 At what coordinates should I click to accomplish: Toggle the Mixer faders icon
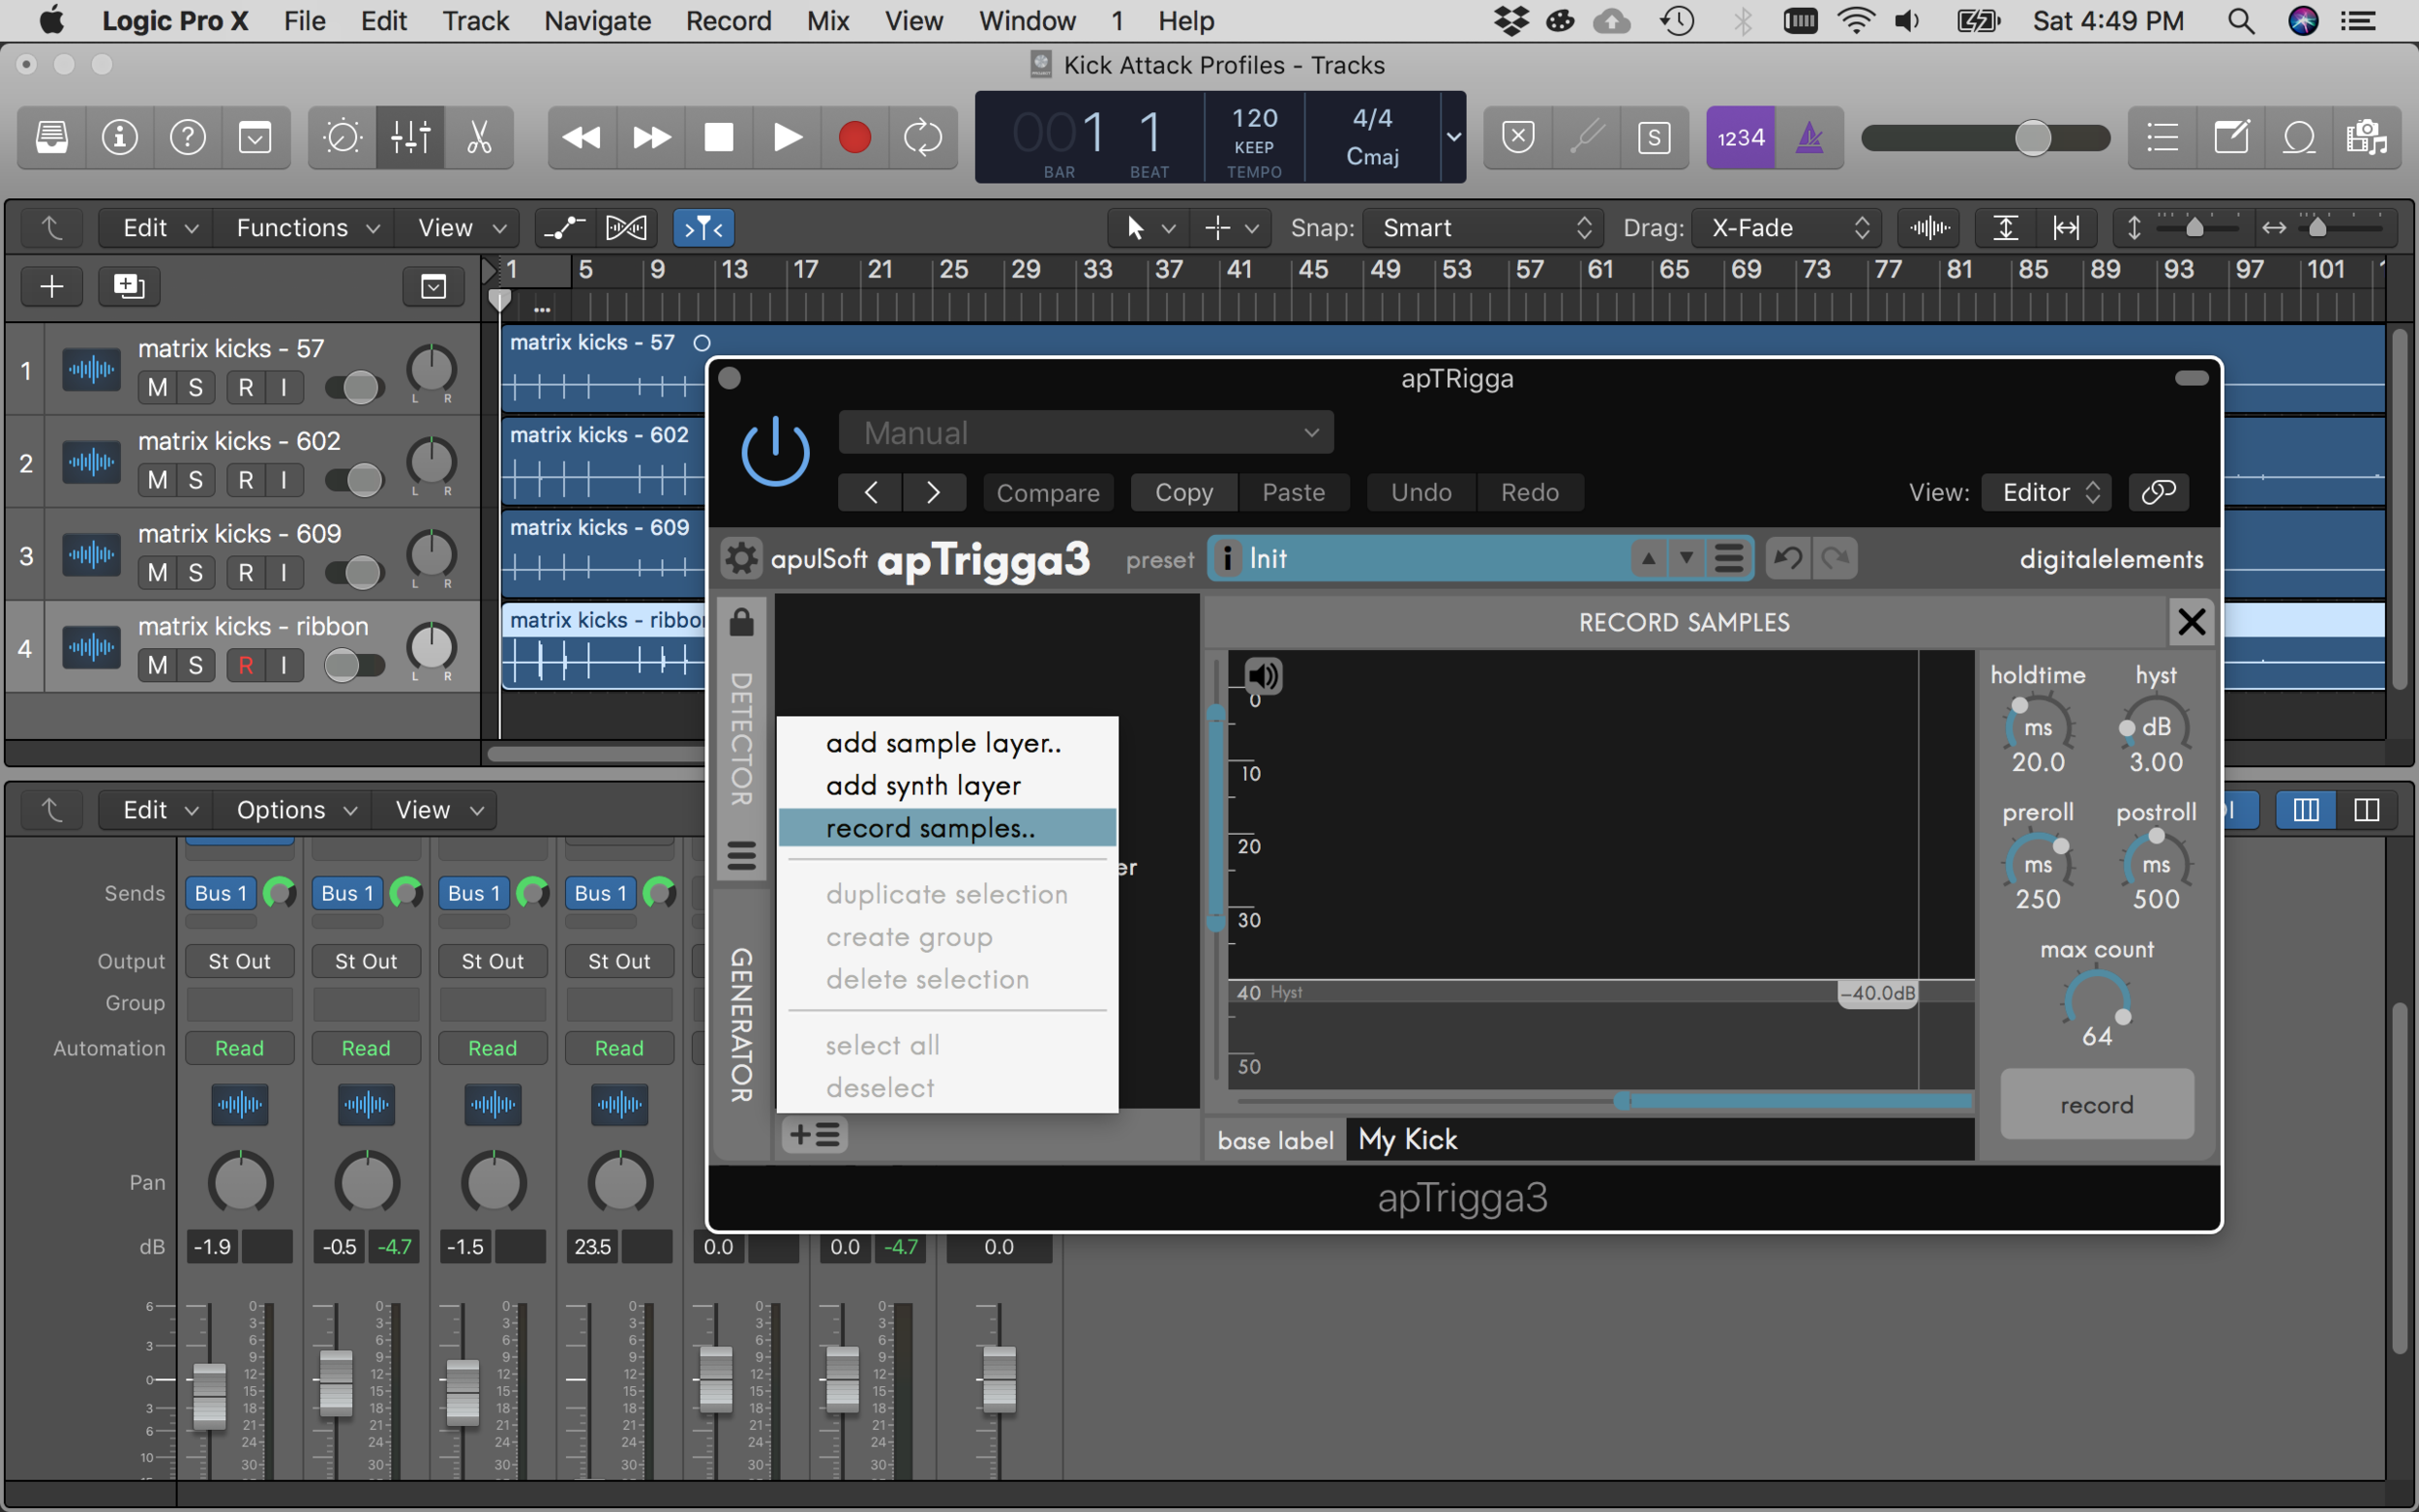(410, 137)
